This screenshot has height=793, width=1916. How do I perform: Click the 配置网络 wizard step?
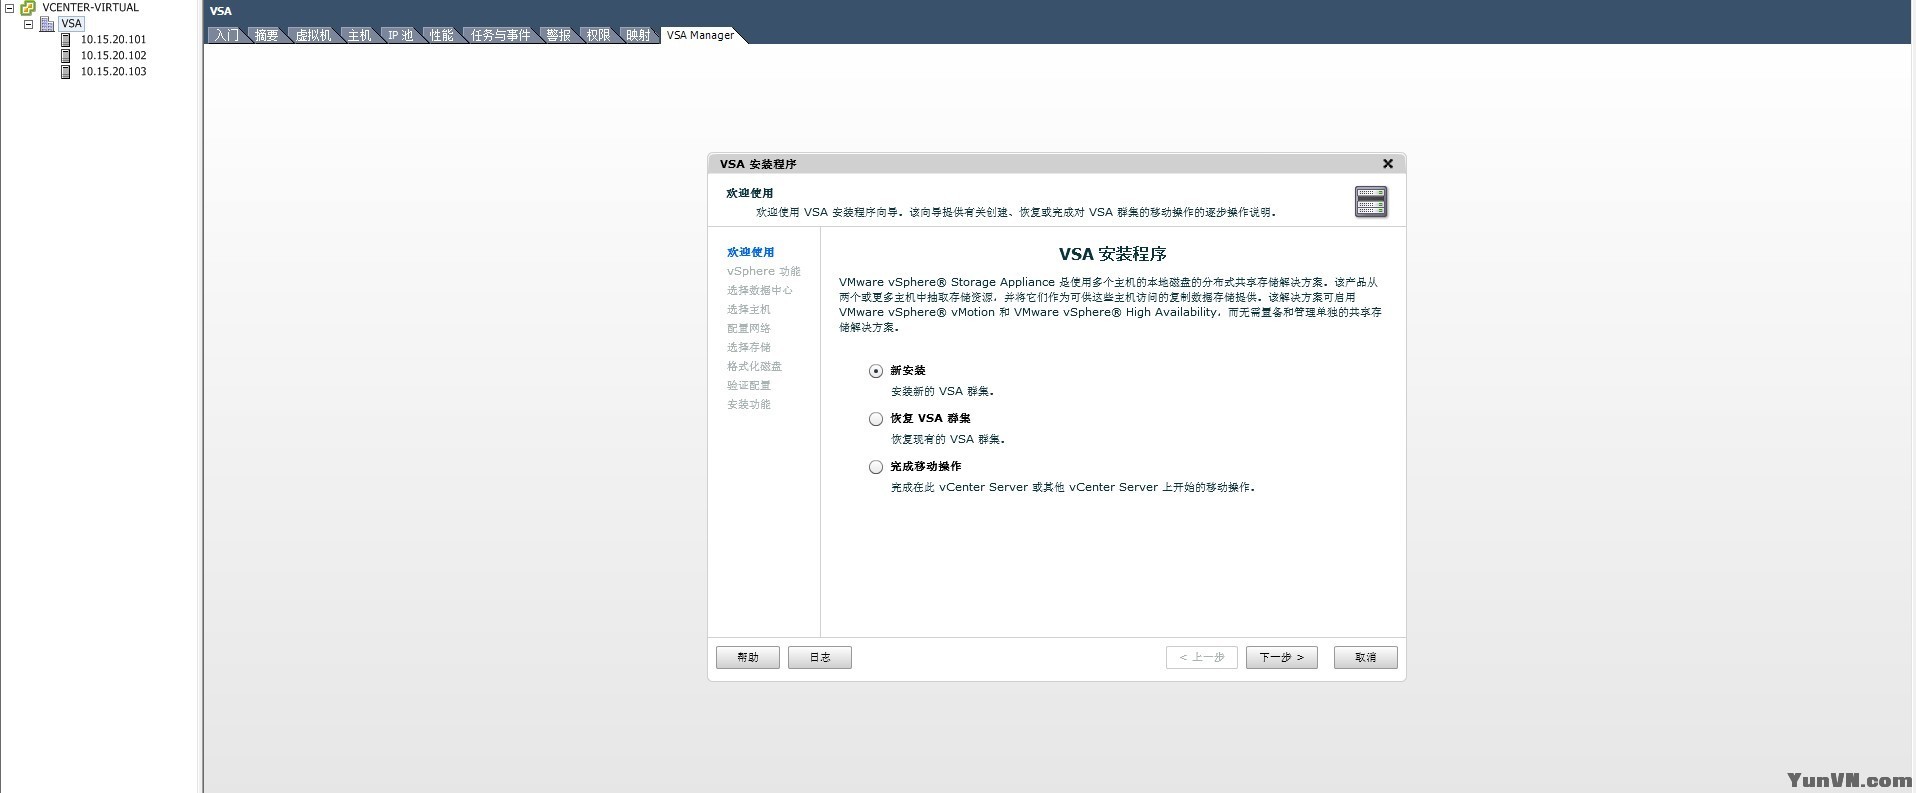[749, 329]
